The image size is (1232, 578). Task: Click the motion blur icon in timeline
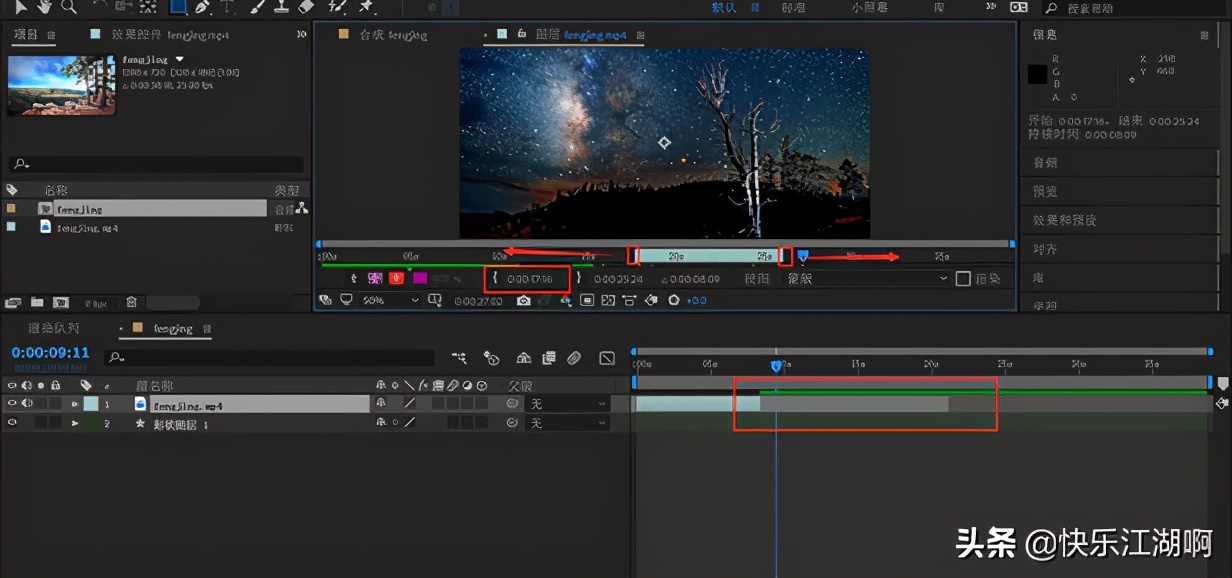(574, 357)
